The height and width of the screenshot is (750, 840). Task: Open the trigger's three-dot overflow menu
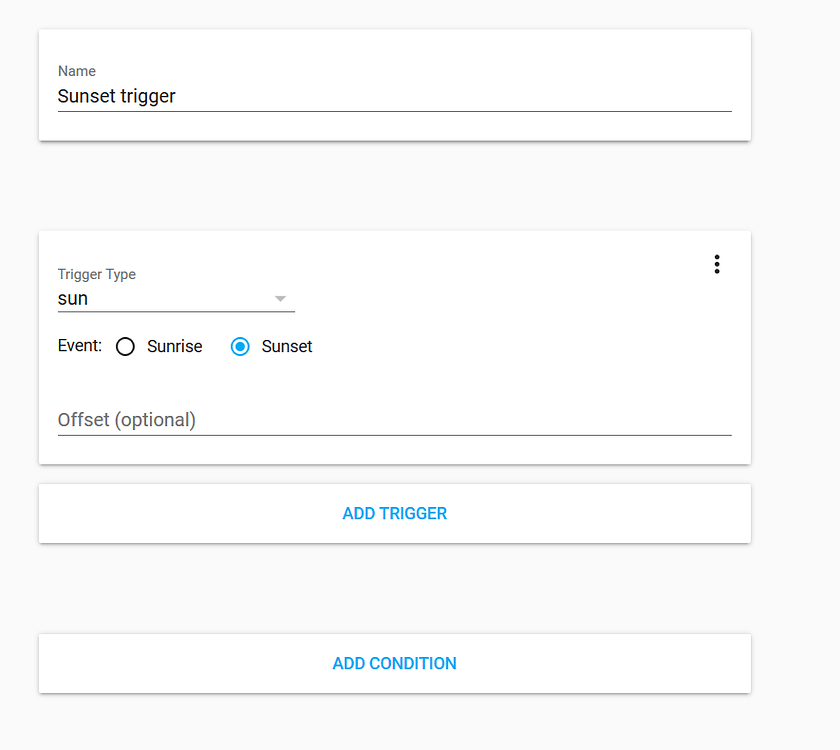[717, 264]
